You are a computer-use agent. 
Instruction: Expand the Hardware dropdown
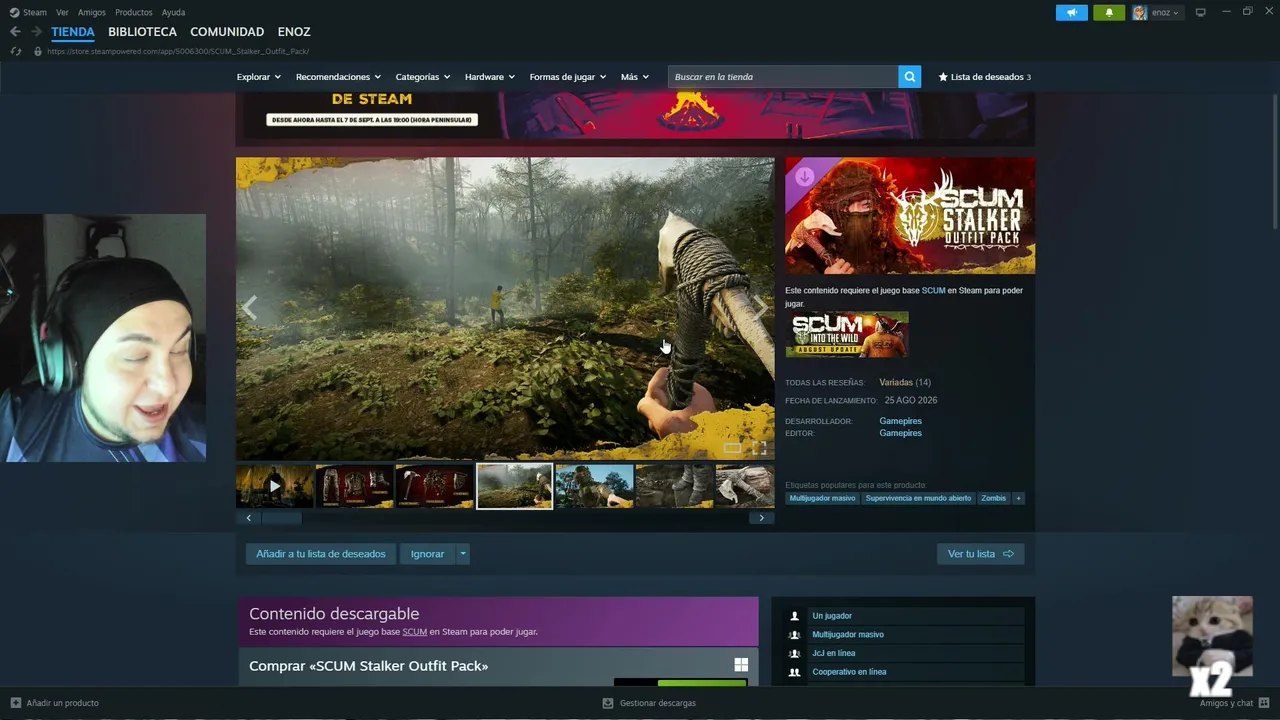click(490, 77)
